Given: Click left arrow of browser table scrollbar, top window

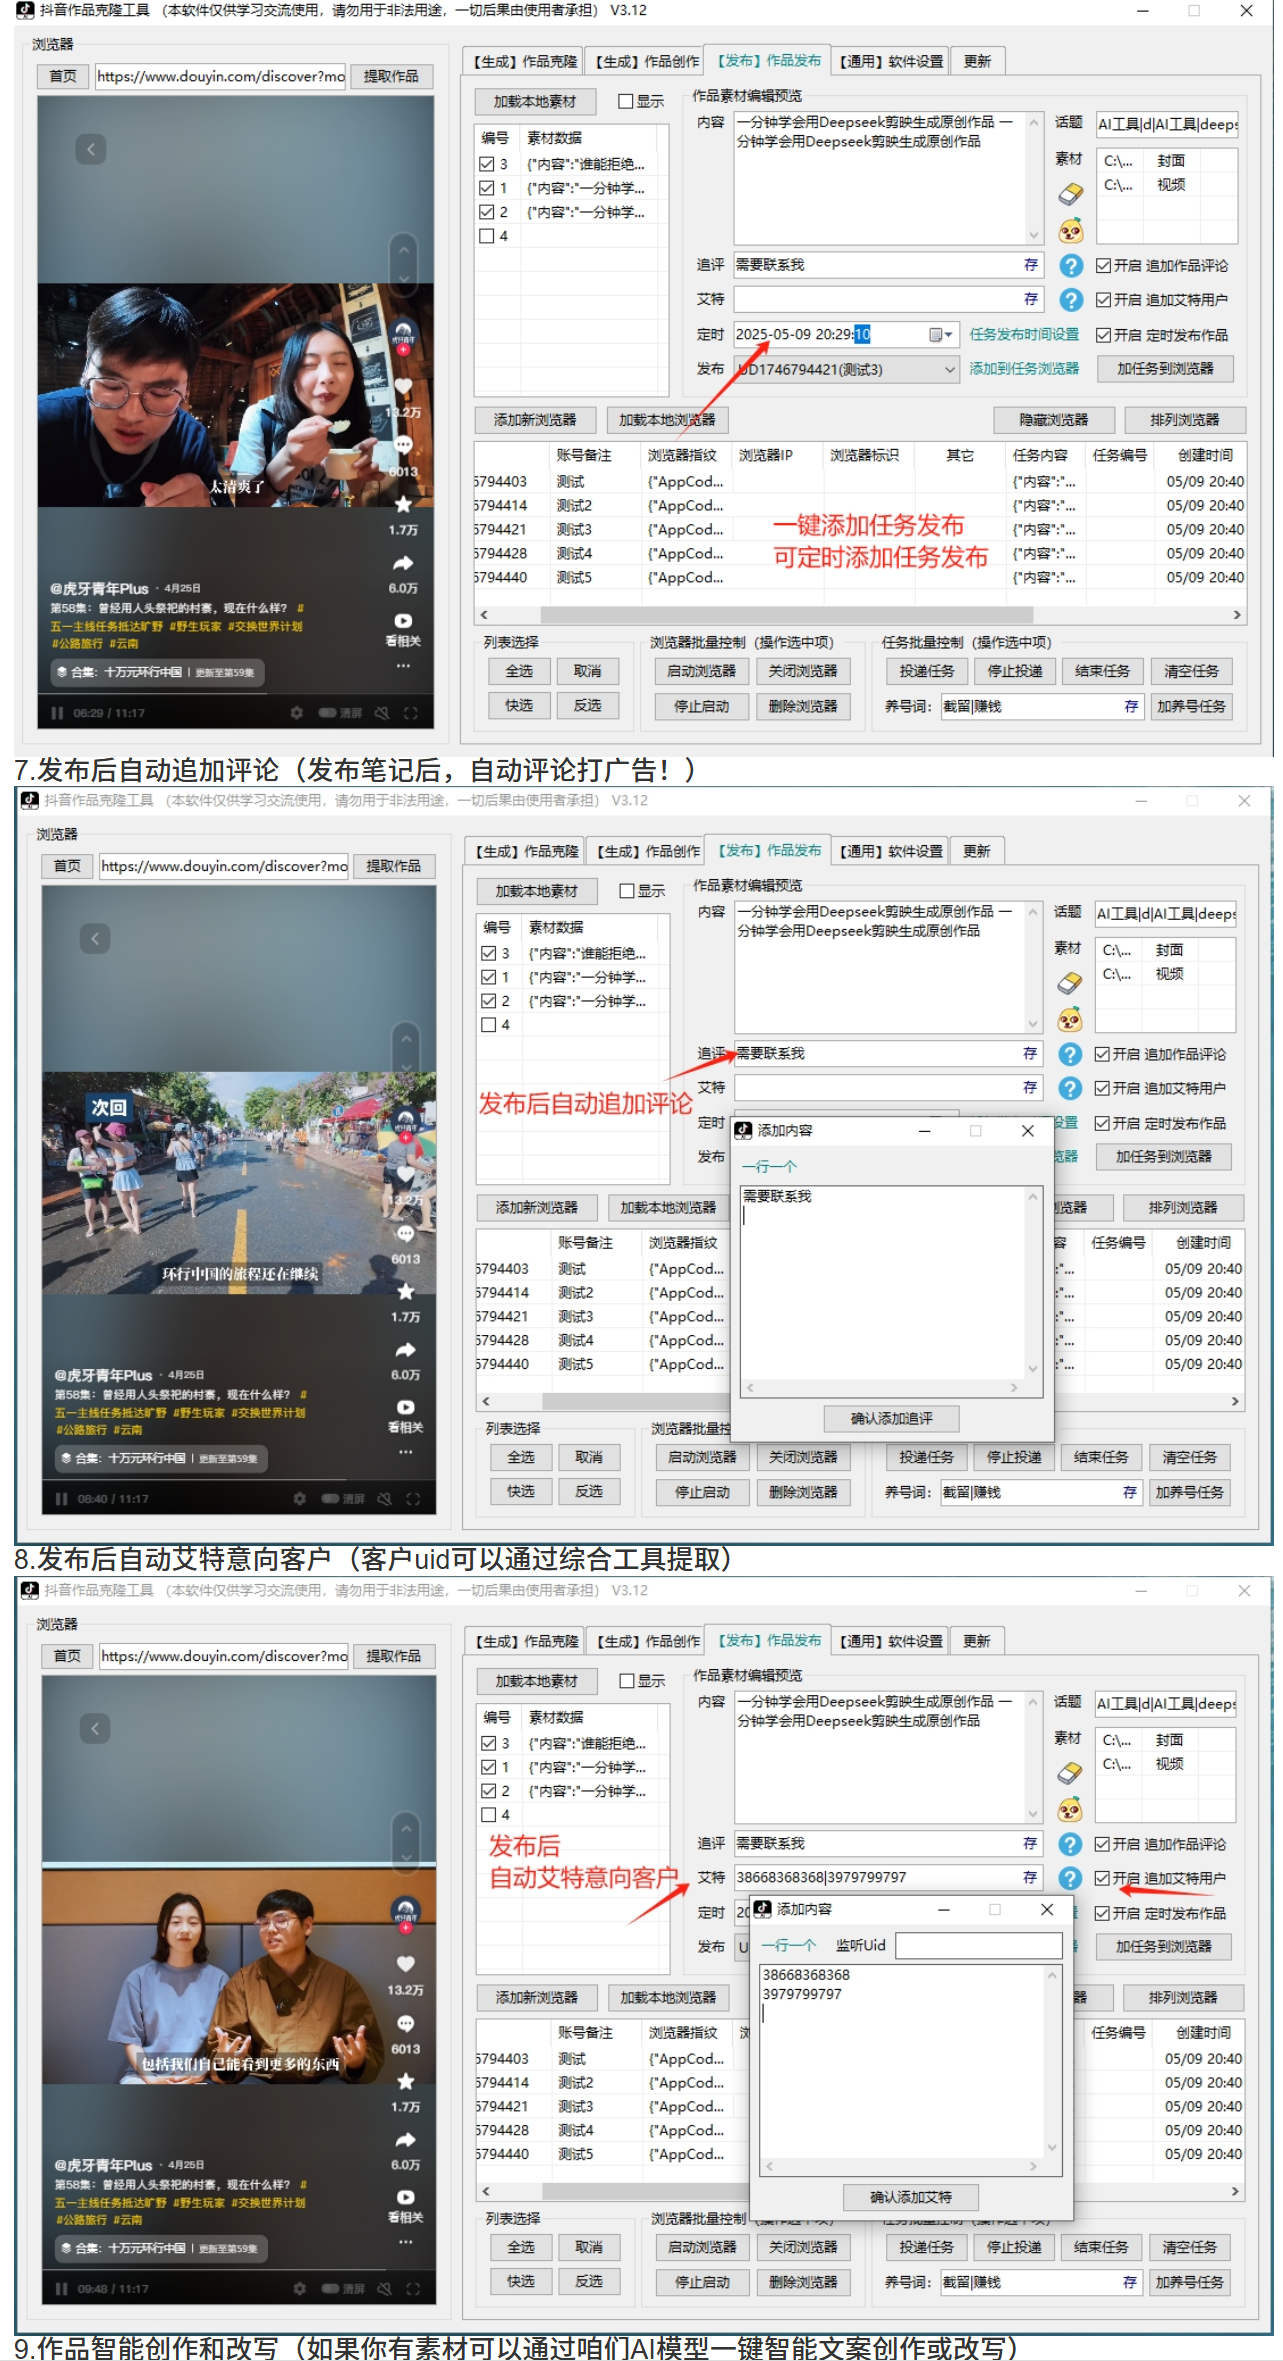Looking at the screenshot, I should click(x=484, y=615).
